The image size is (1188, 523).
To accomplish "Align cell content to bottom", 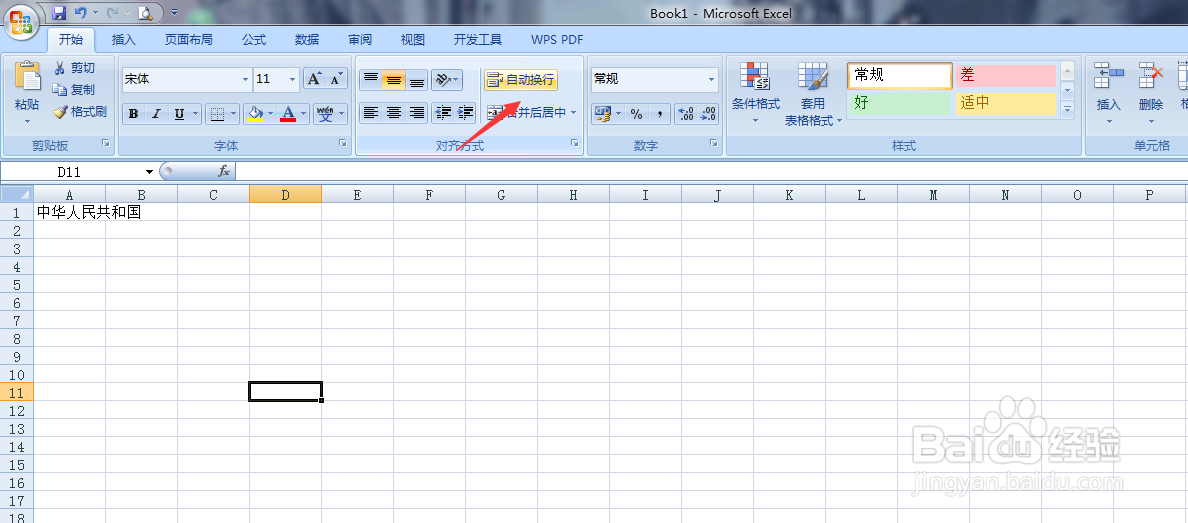I will (417, 80).
